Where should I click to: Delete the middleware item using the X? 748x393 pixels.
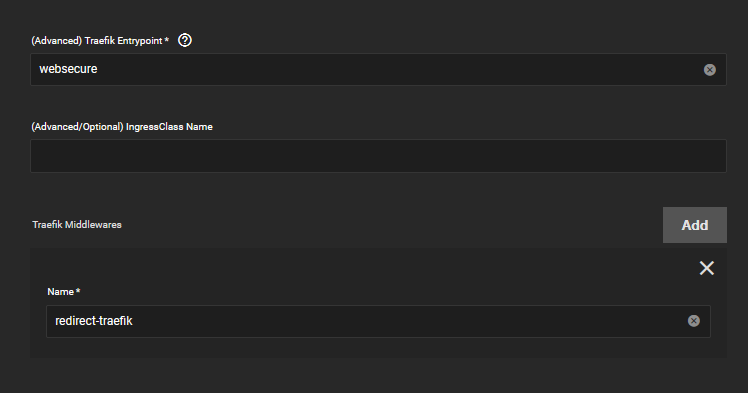[x=706, y=268]
